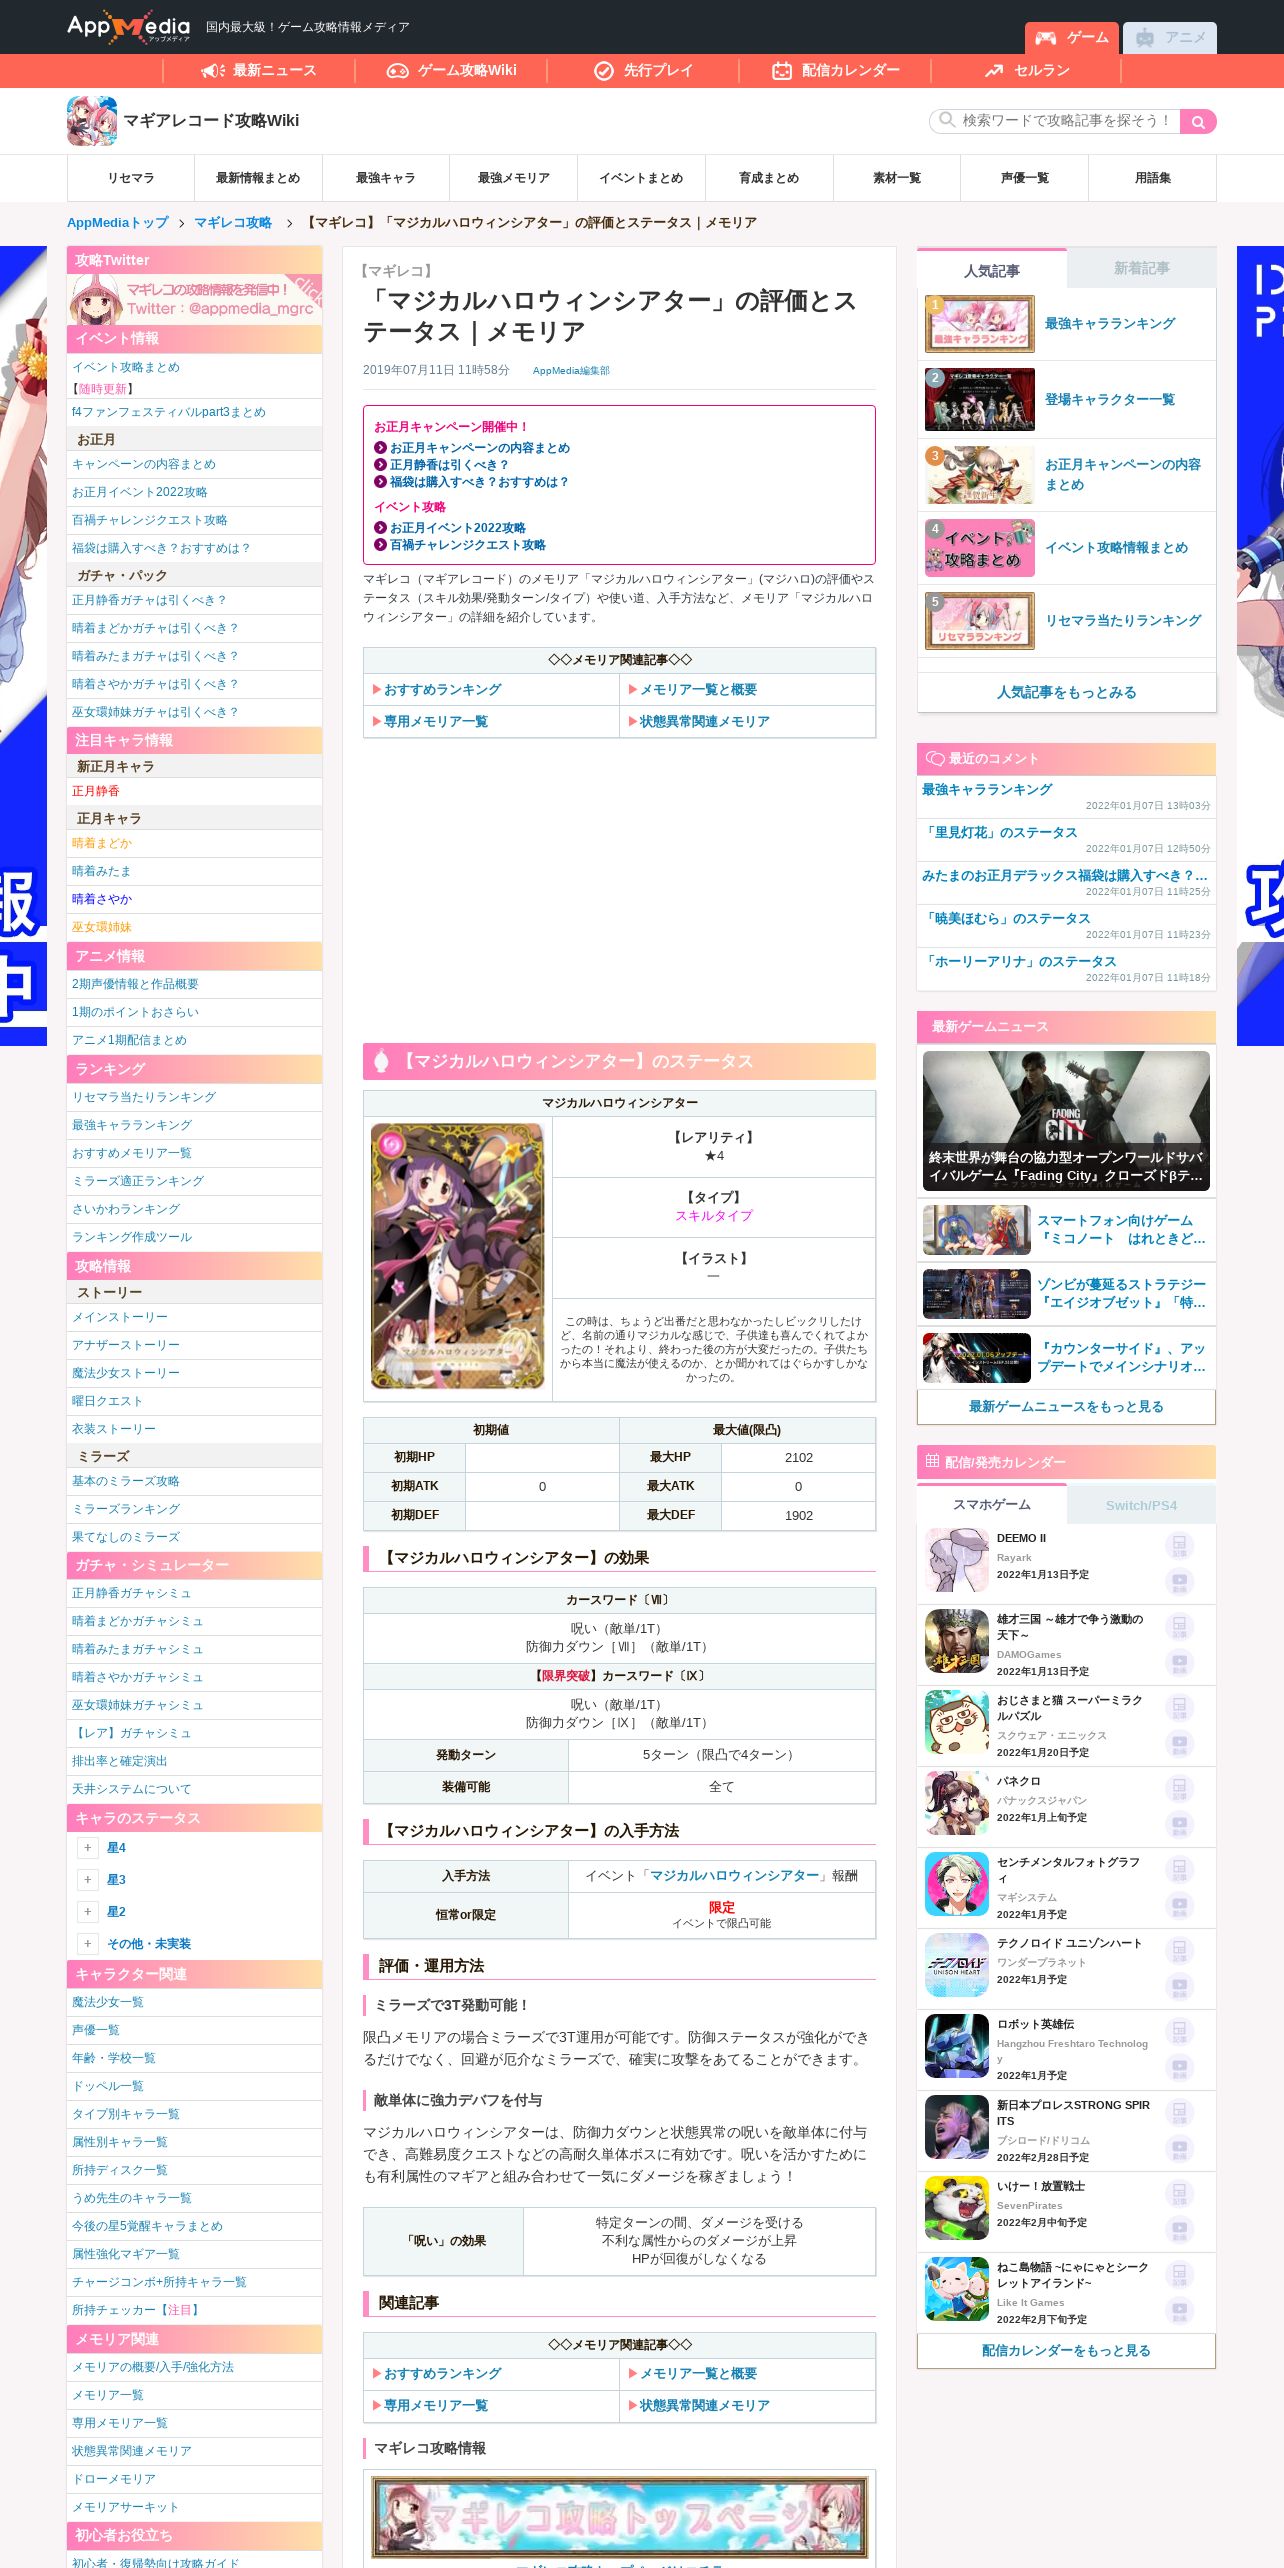Viewport: 1284px width, 2568px height.
Task: Click いけー！放置戦士 game icon
Action: (957, 2208)
